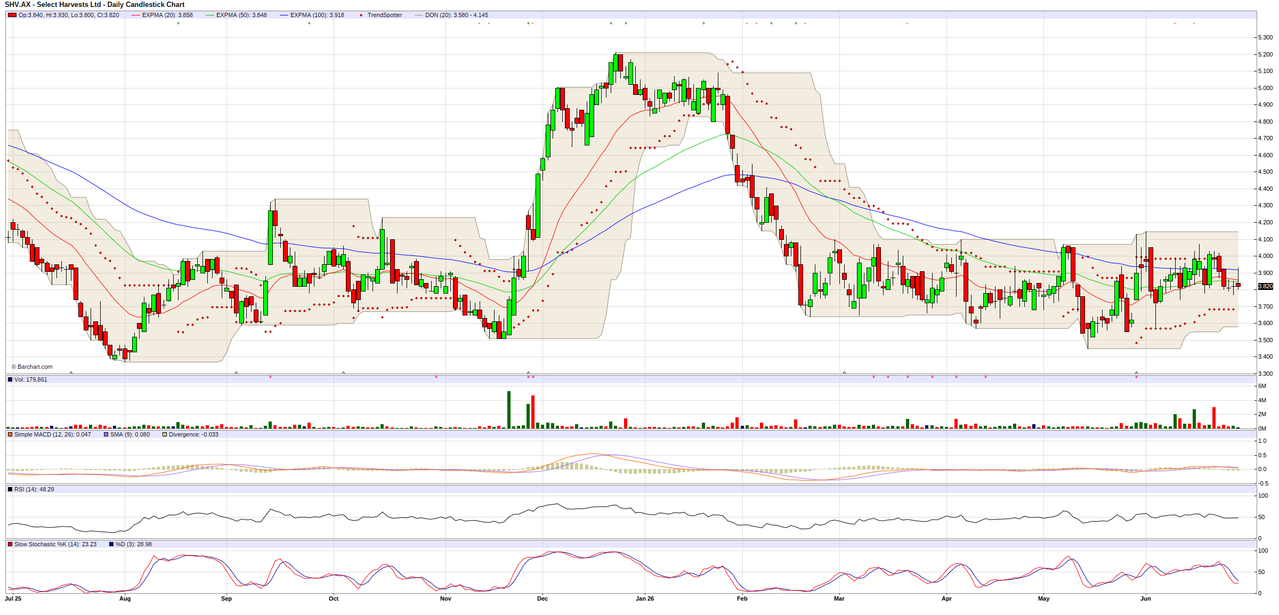Click the 'Jul 25' date axis label
The image size is (1279, 615).
(14, 597)
